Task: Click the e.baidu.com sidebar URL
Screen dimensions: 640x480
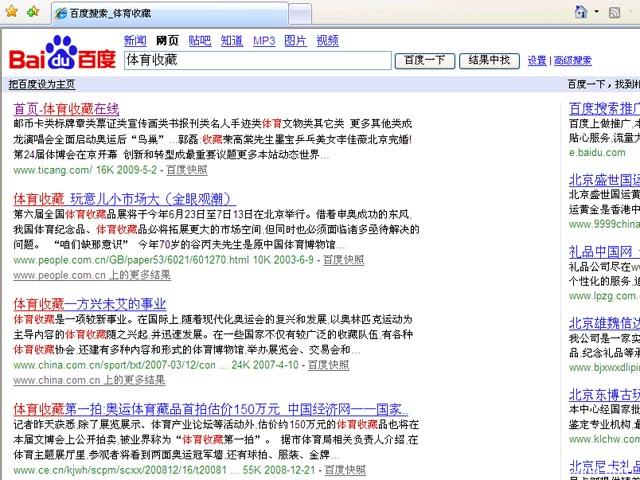Action: (x=597, y=153)
